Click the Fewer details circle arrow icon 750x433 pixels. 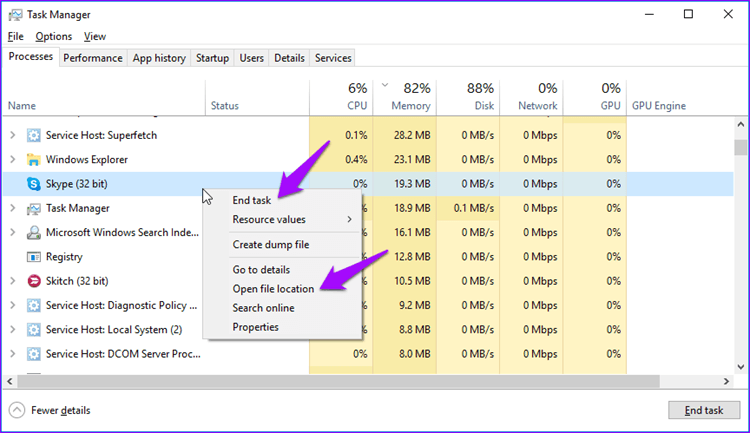(x=17, y=410)
